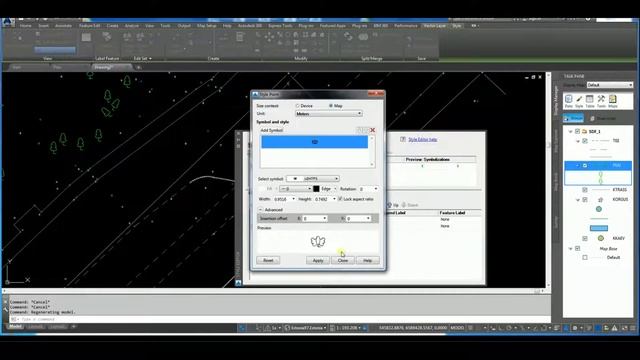Click the KRAEV layer circle symbol
The image size is (640, 360).
pos(600,238)
